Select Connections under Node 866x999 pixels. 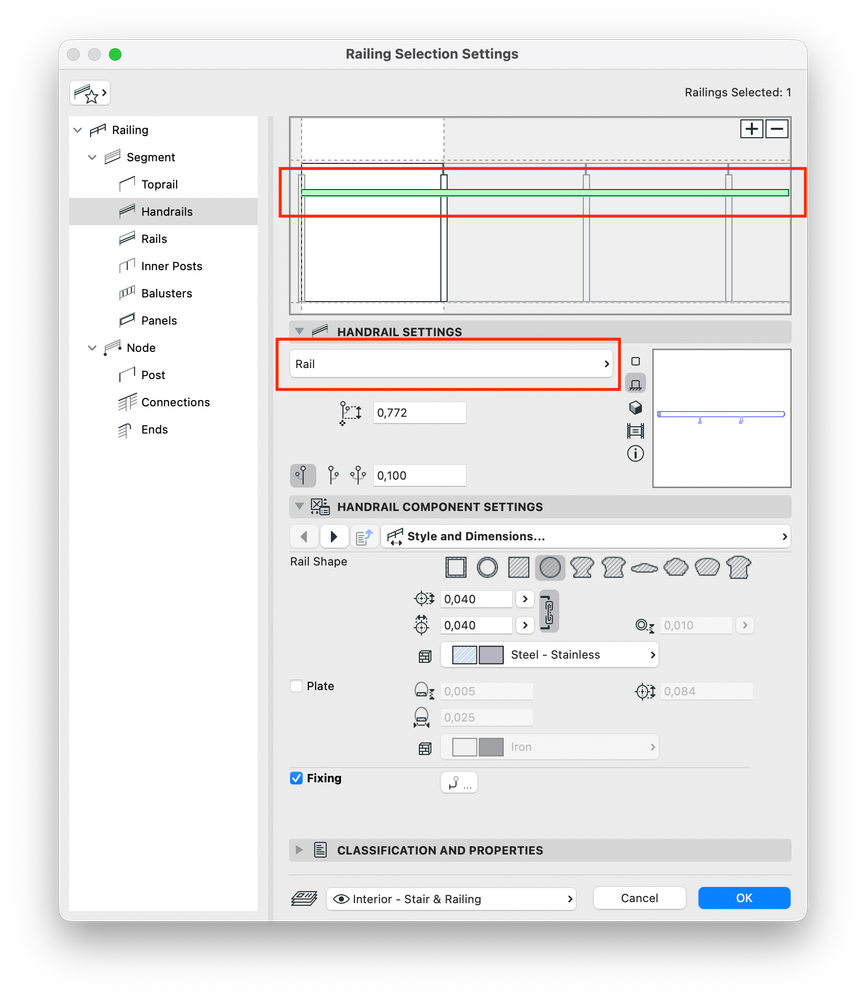[175, 402]
